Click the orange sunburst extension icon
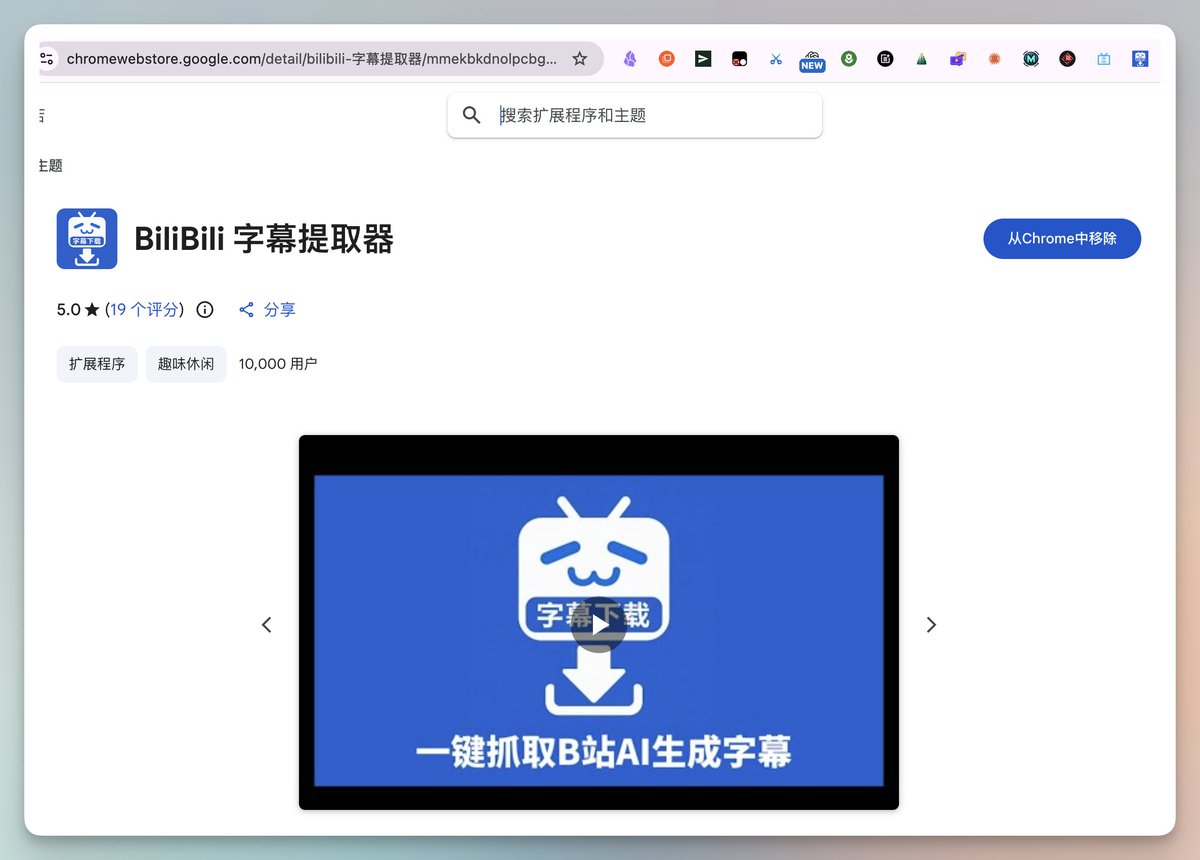The width and height of the screenshot is (1200, 860). 994,59
